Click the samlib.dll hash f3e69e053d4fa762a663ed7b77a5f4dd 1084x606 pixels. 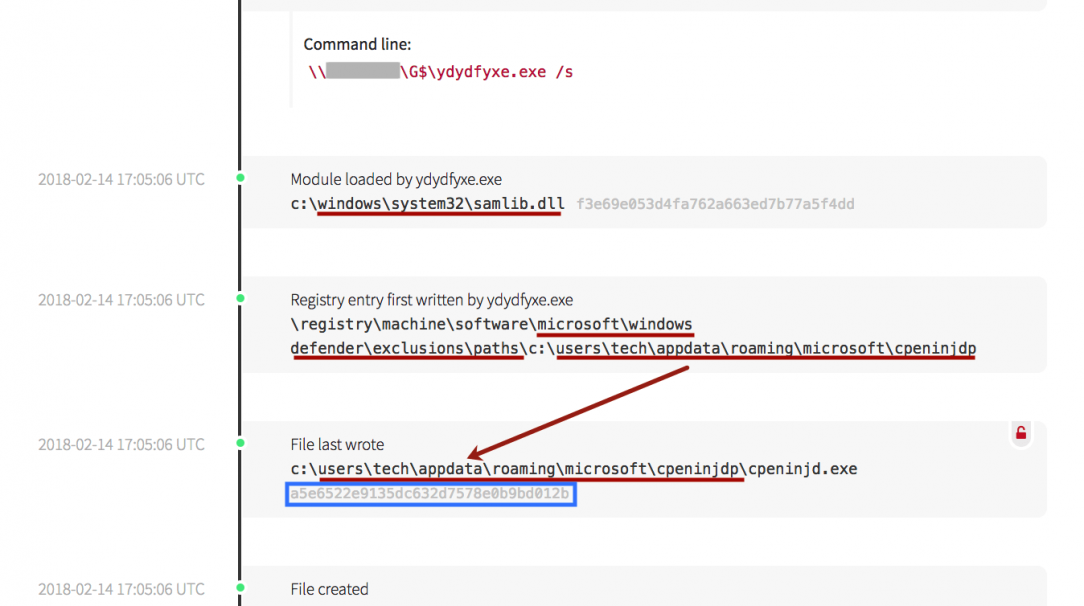[715, 204]
